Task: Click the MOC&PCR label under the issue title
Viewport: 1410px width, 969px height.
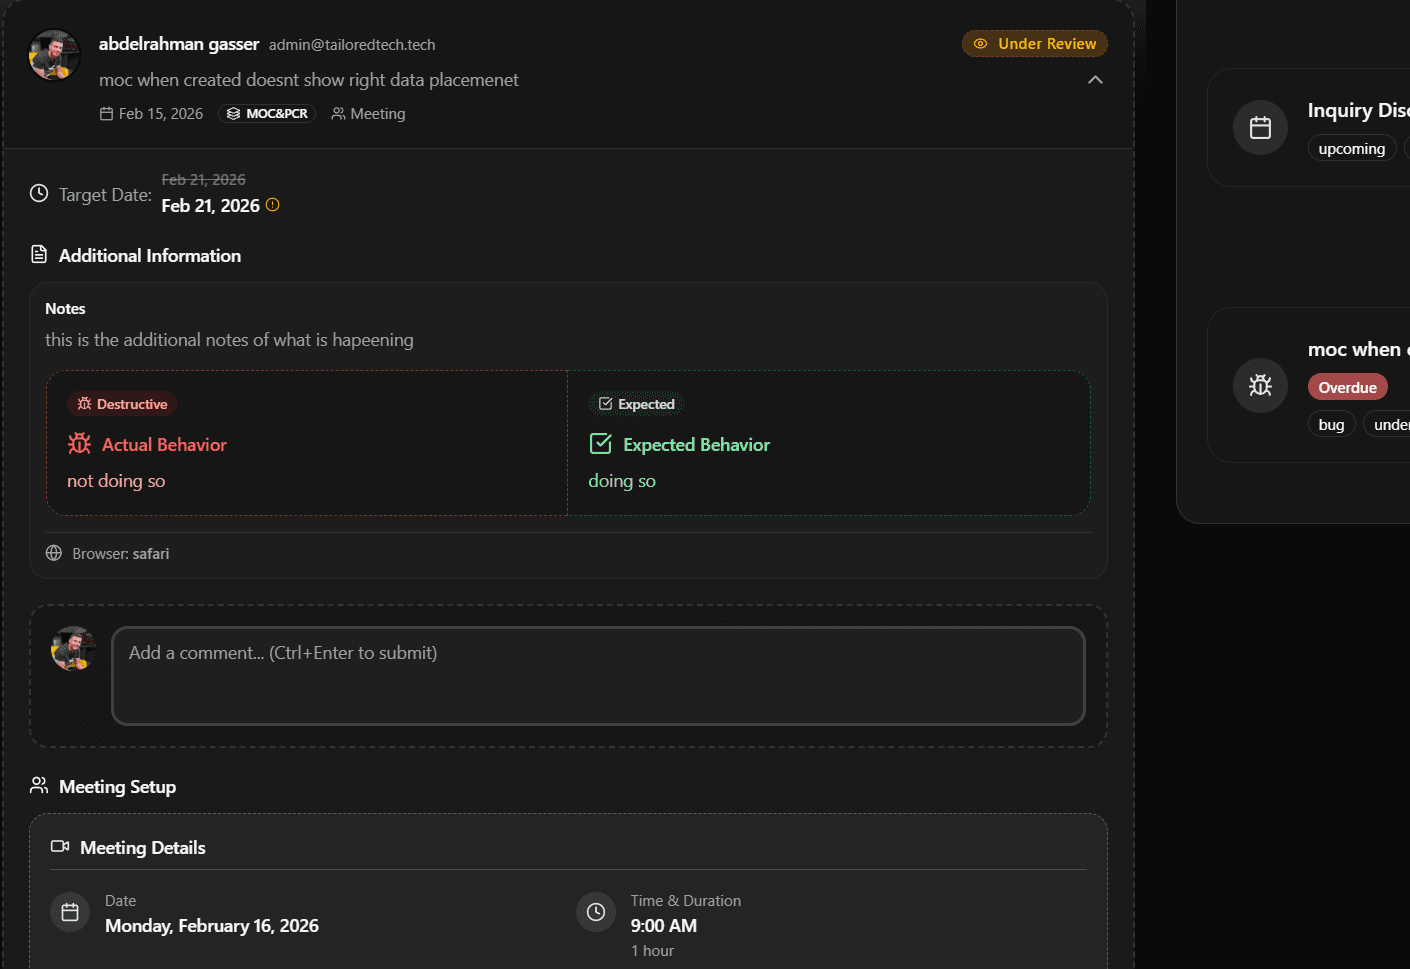Action: [267, 113]
